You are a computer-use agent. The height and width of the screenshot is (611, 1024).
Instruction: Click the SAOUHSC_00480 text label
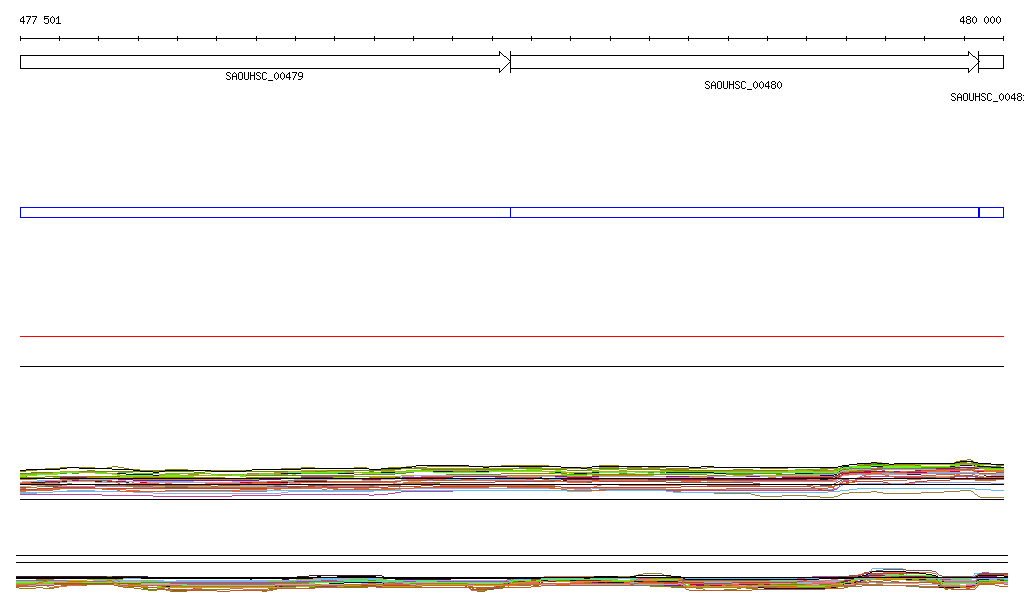[743, 86]
